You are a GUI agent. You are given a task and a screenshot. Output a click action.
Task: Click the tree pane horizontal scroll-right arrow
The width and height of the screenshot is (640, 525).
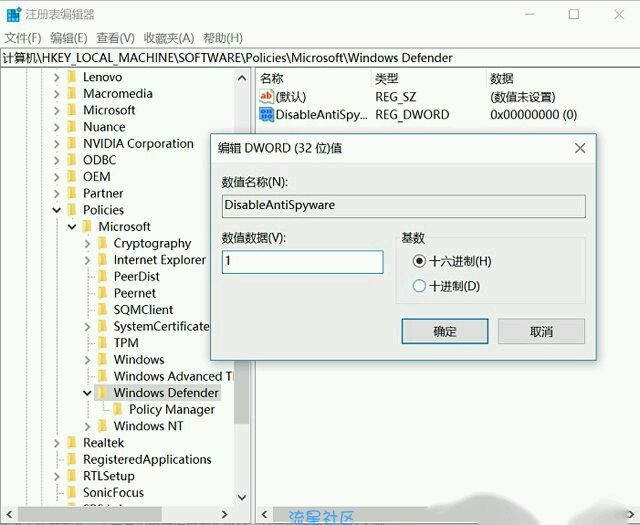[x=224, y=514]
